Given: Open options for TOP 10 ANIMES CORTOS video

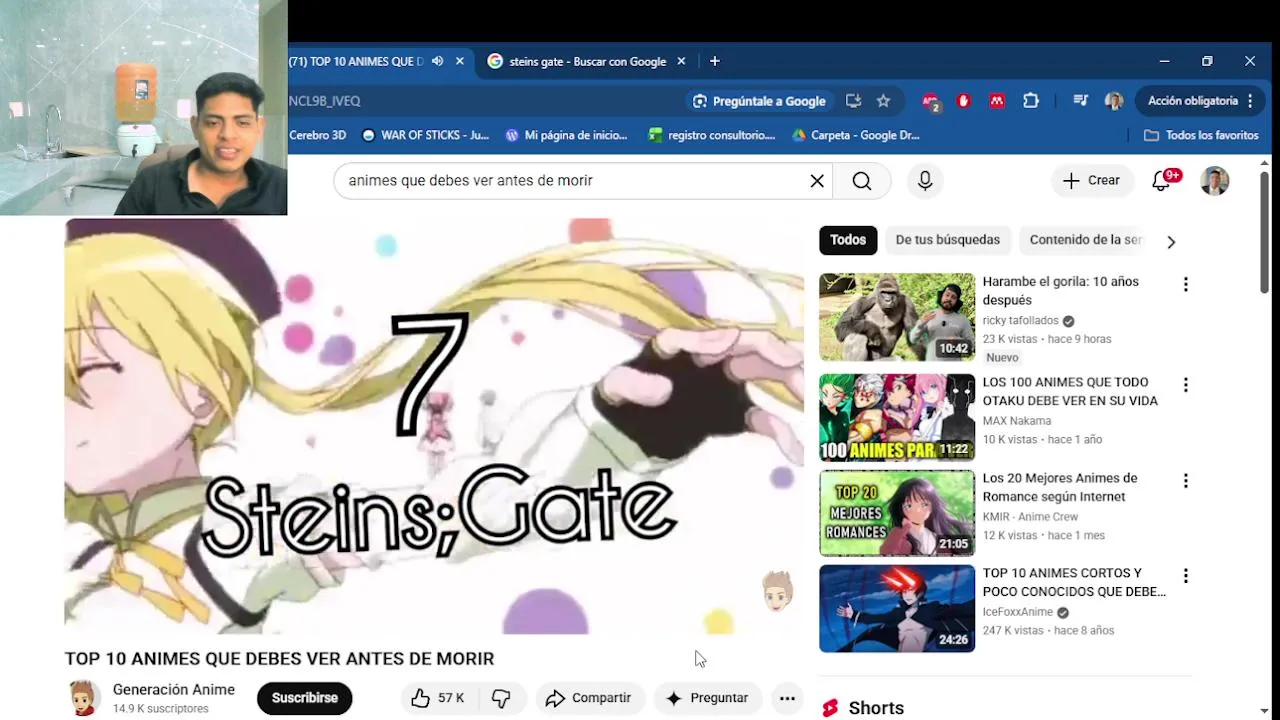Looking at the screenshot, I should tap(1185, 576).
